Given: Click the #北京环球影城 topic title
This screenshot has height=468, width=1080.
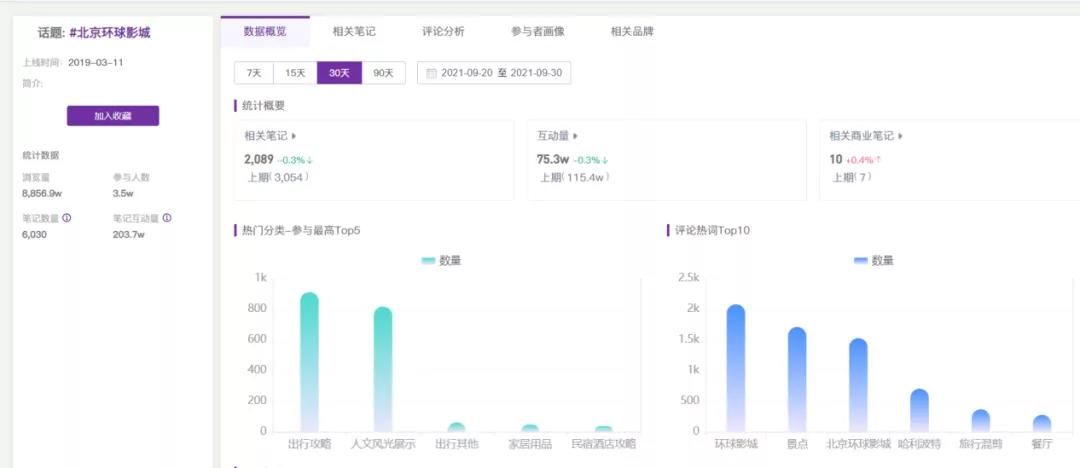Looking at the screenshot, I should click(x=110, y=32).
